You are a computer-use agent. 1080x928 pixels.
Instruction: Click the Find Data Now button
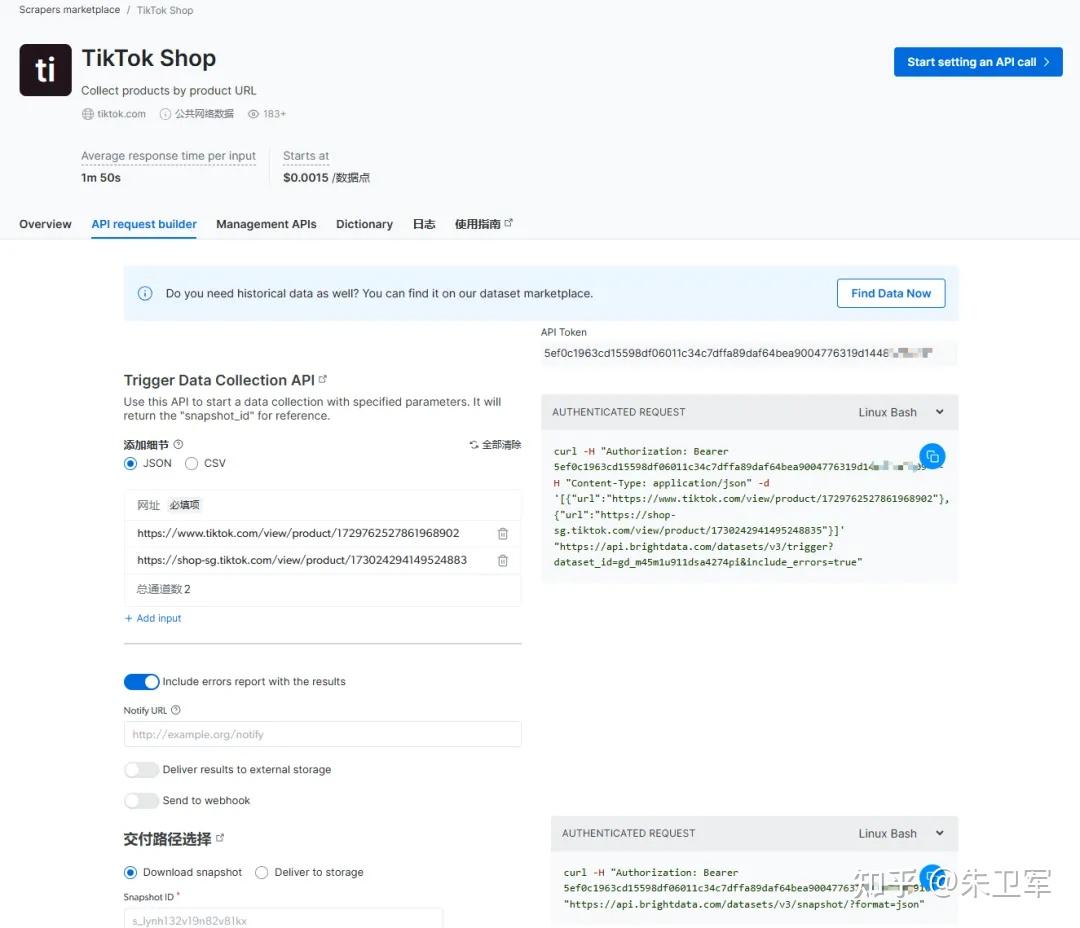(x=891, y=293)
